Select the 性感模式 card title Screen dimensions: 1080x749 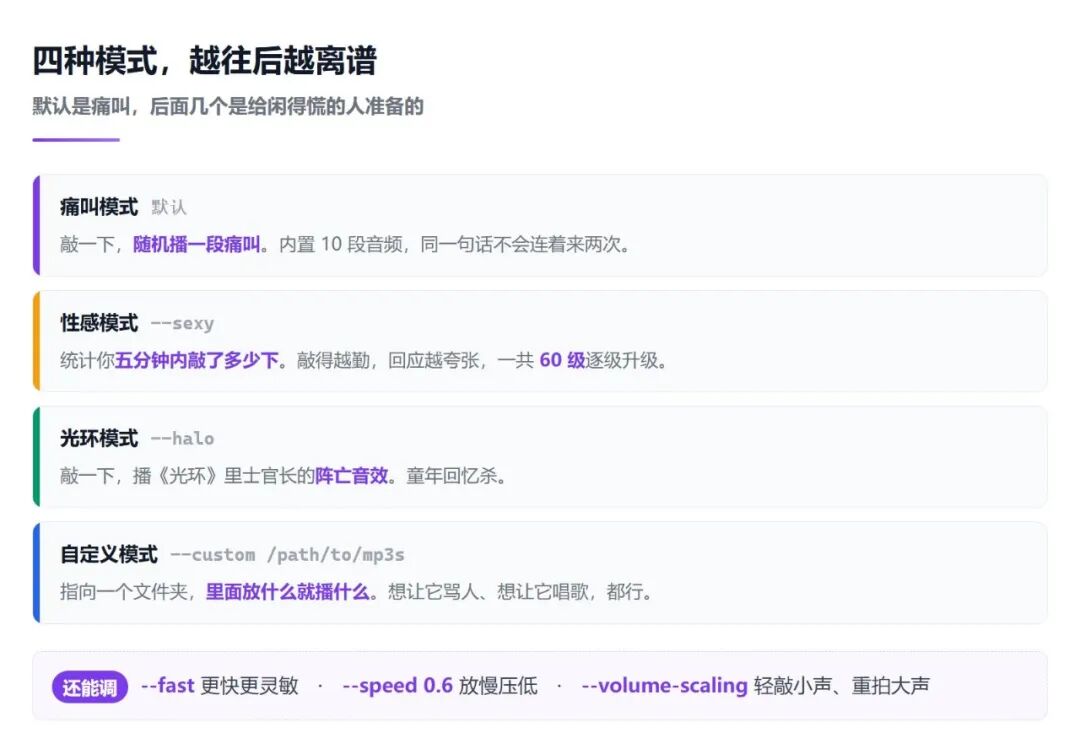(x=99, y=322)
